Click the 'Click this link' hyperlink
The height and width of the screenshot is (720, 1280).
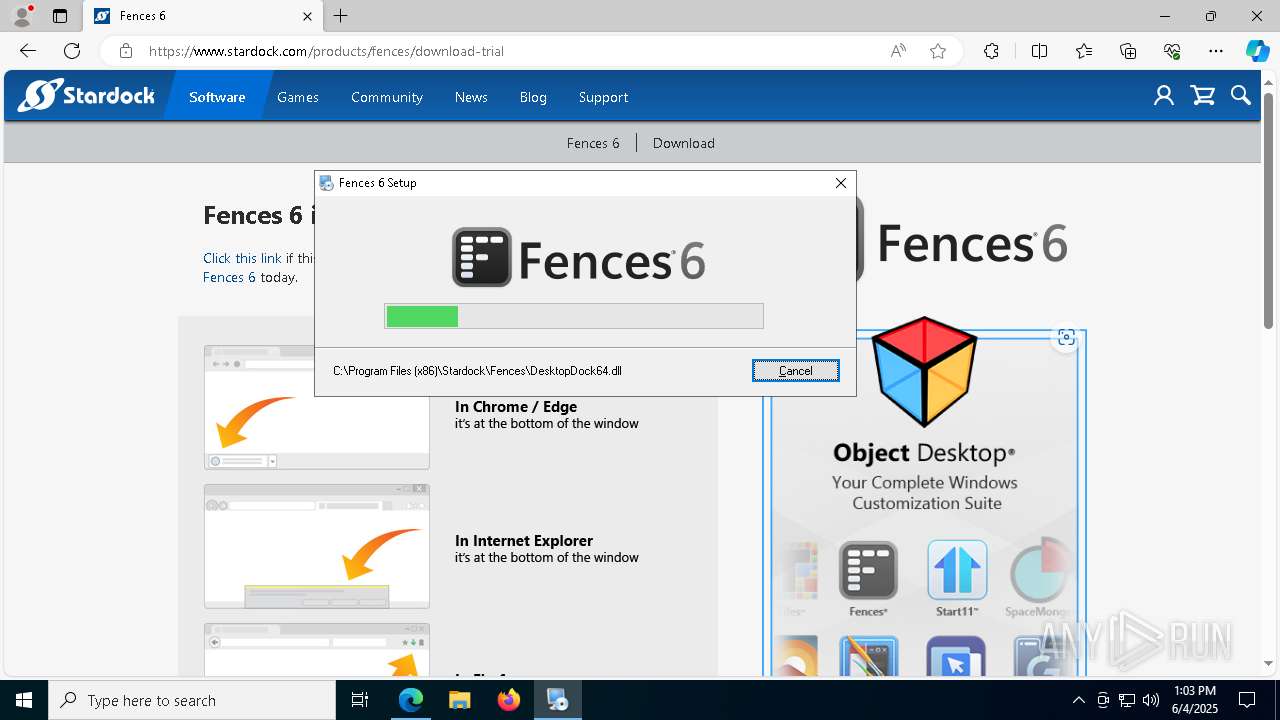(x=242, y=258)
